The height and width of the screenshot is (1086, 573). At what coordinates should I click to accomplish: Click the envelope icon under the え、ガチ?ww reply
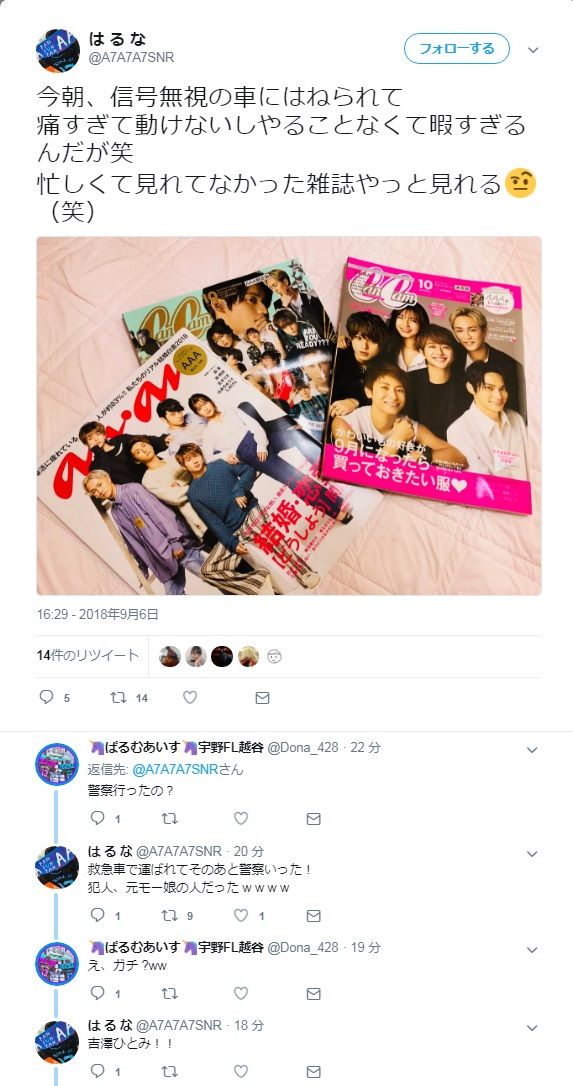(x=313, y=993)
